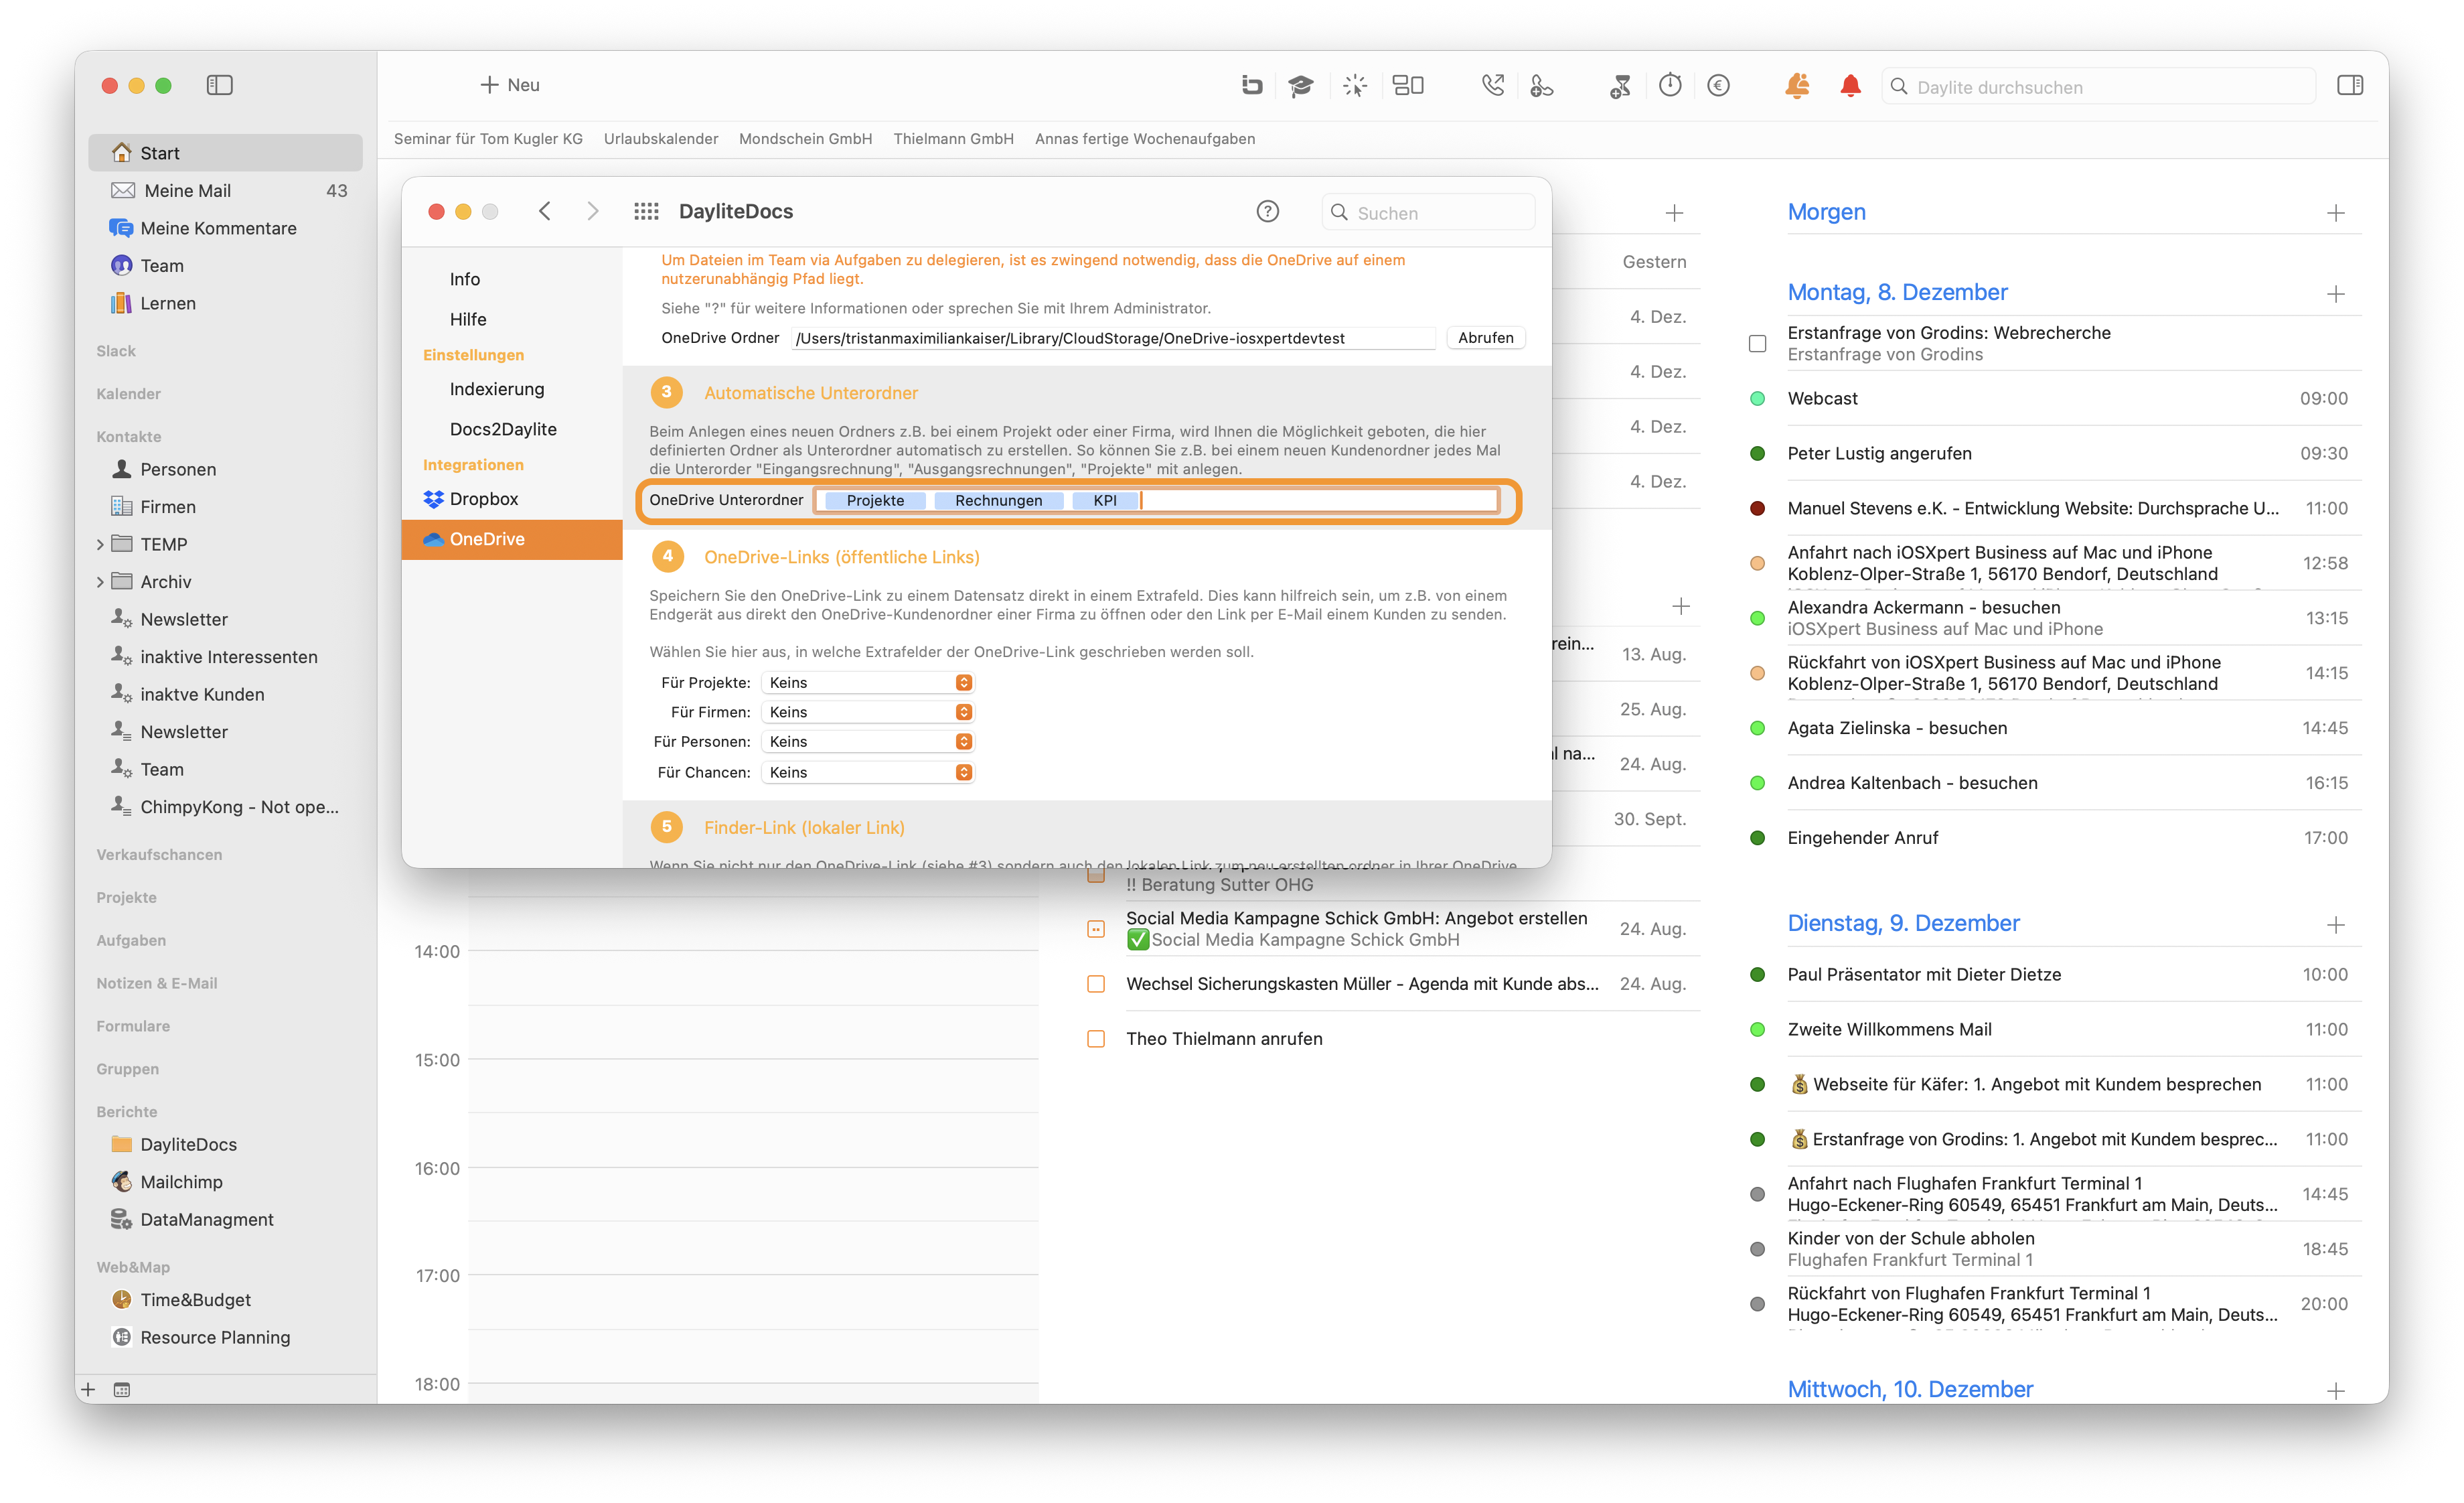The height and width of the screenshot is (1503, 2464).
Task: Add an item to Morgen section
Action: tap(2335, 213)
